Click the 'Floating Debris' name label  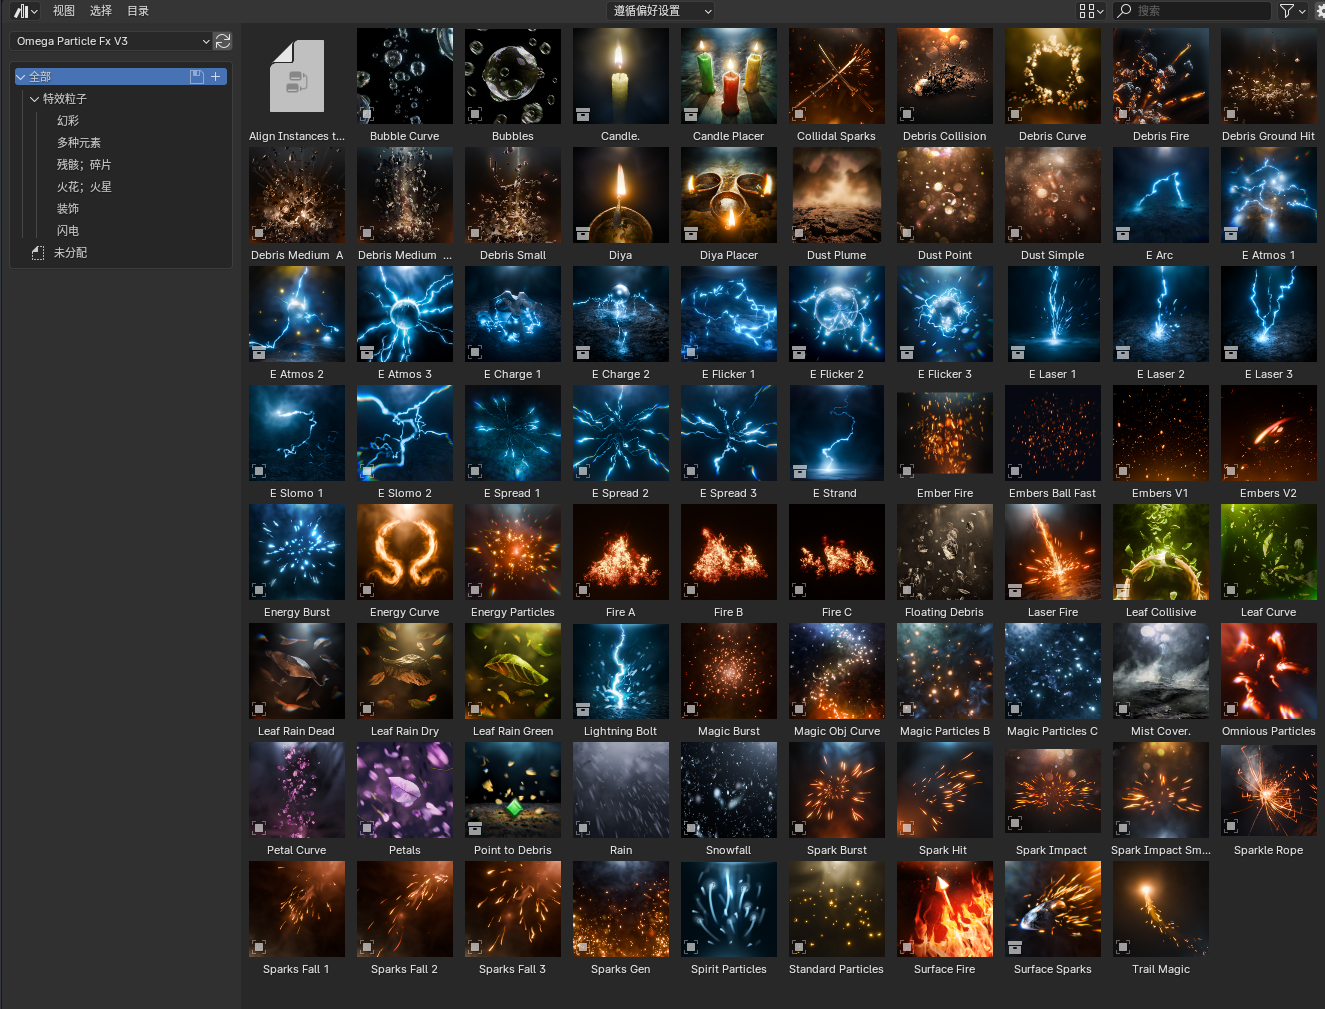coord(945,612)
